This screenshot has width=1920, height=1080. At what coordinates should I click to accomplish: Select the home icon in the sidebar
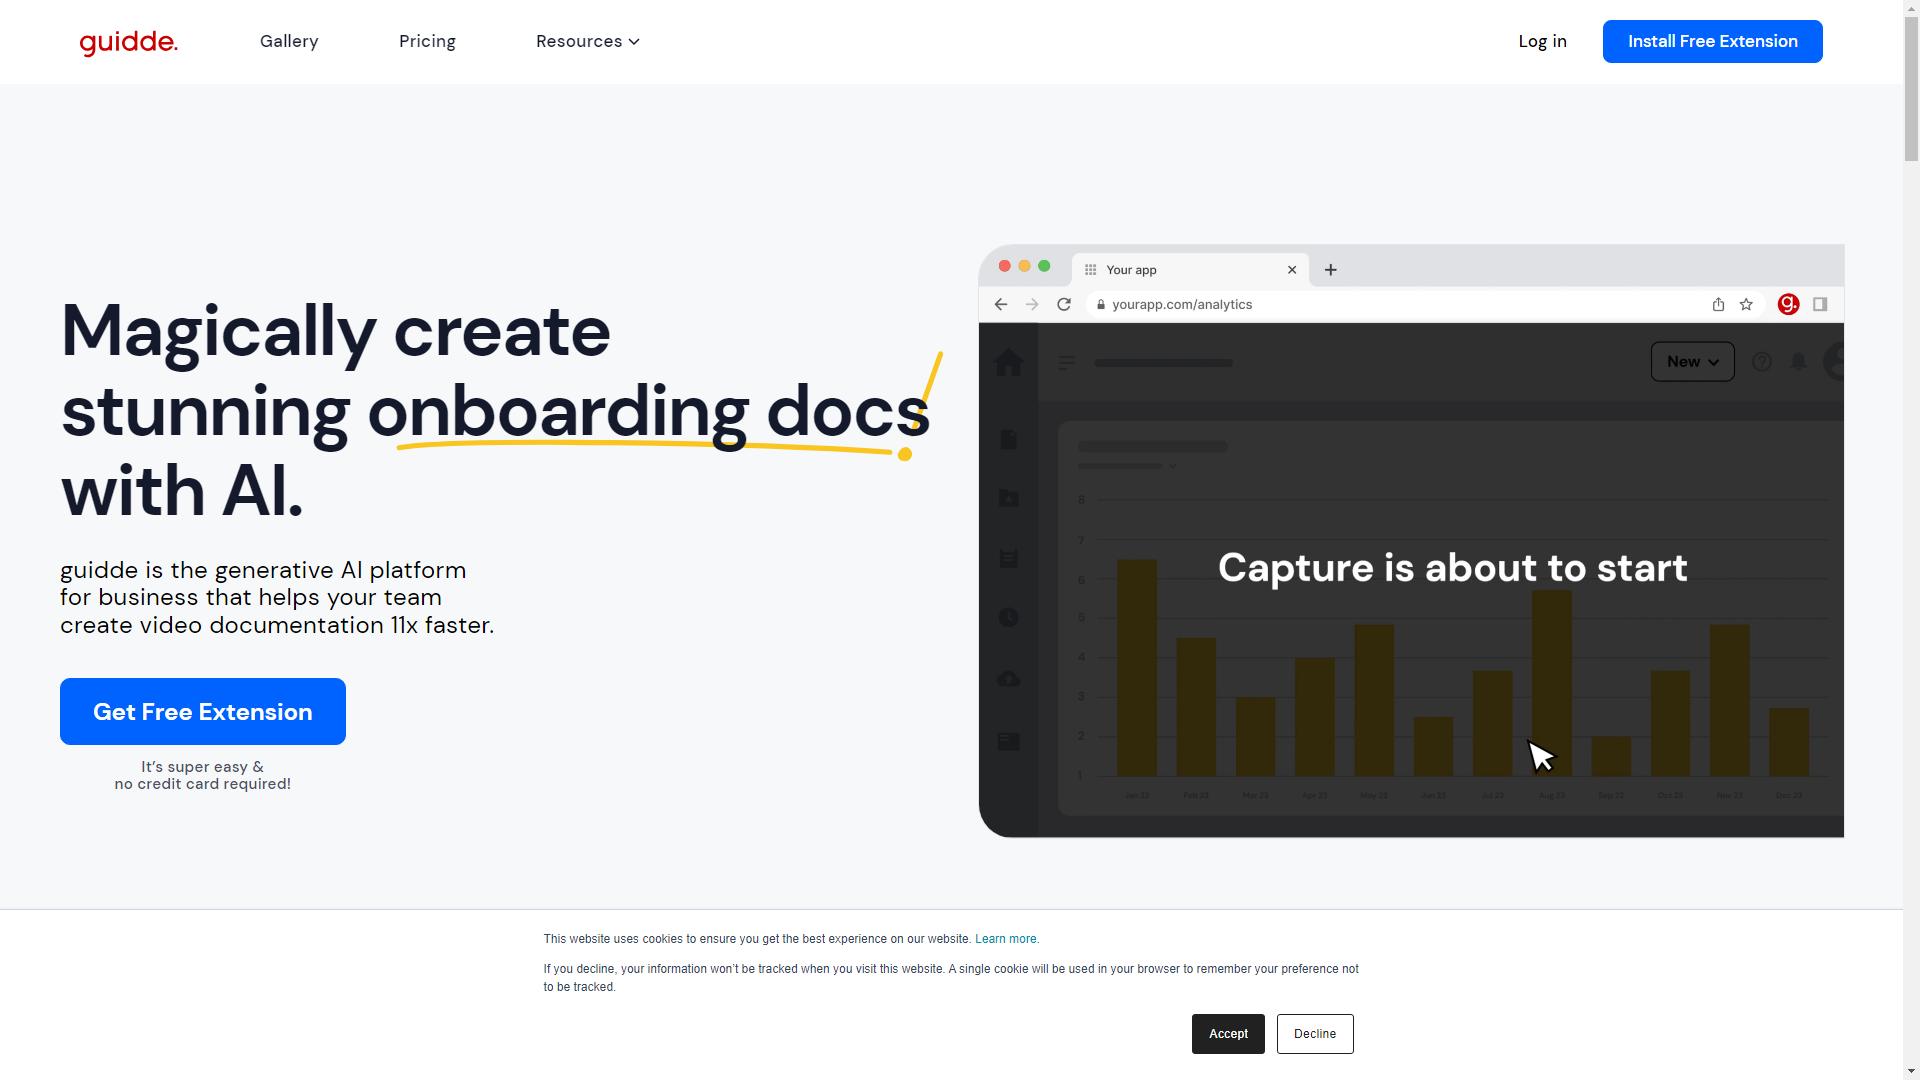1009,362
